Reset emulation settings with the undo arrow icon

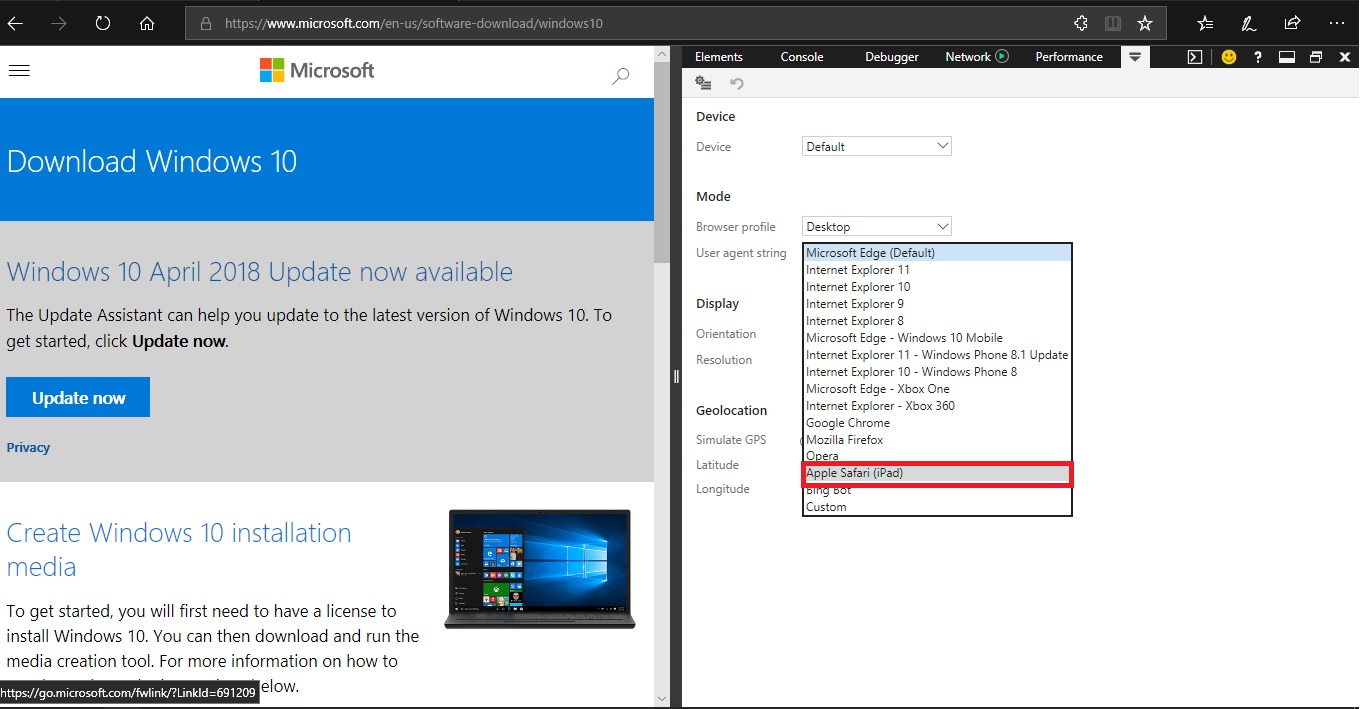coord(736,84)
